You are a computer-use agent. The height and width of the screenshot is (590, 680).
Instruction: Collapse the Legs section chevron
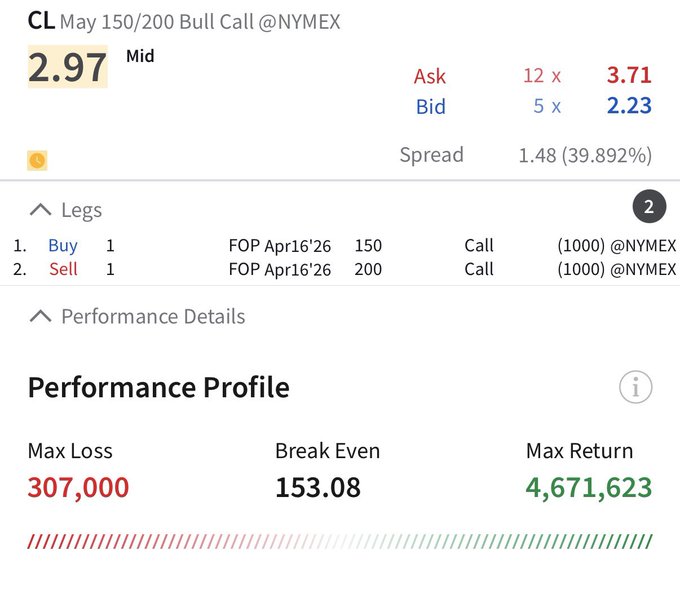(x=40, y=210)
